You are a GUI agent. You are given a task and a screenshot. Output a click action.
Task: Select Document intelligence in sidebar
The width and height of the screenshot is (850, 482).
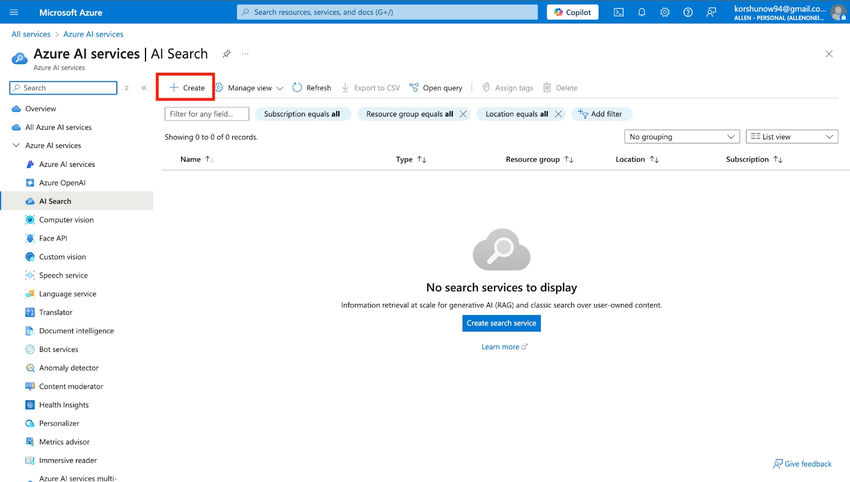click(x=76, y=331)
